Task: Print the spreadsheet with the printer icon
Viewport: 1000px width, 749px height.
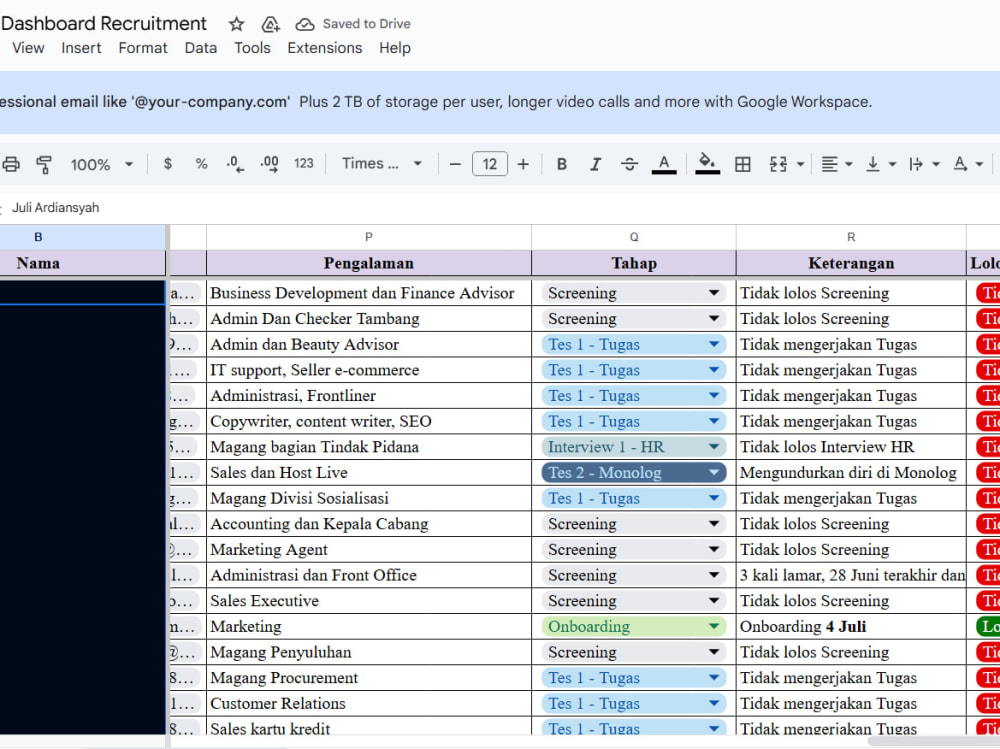Action: click(11, 165)
